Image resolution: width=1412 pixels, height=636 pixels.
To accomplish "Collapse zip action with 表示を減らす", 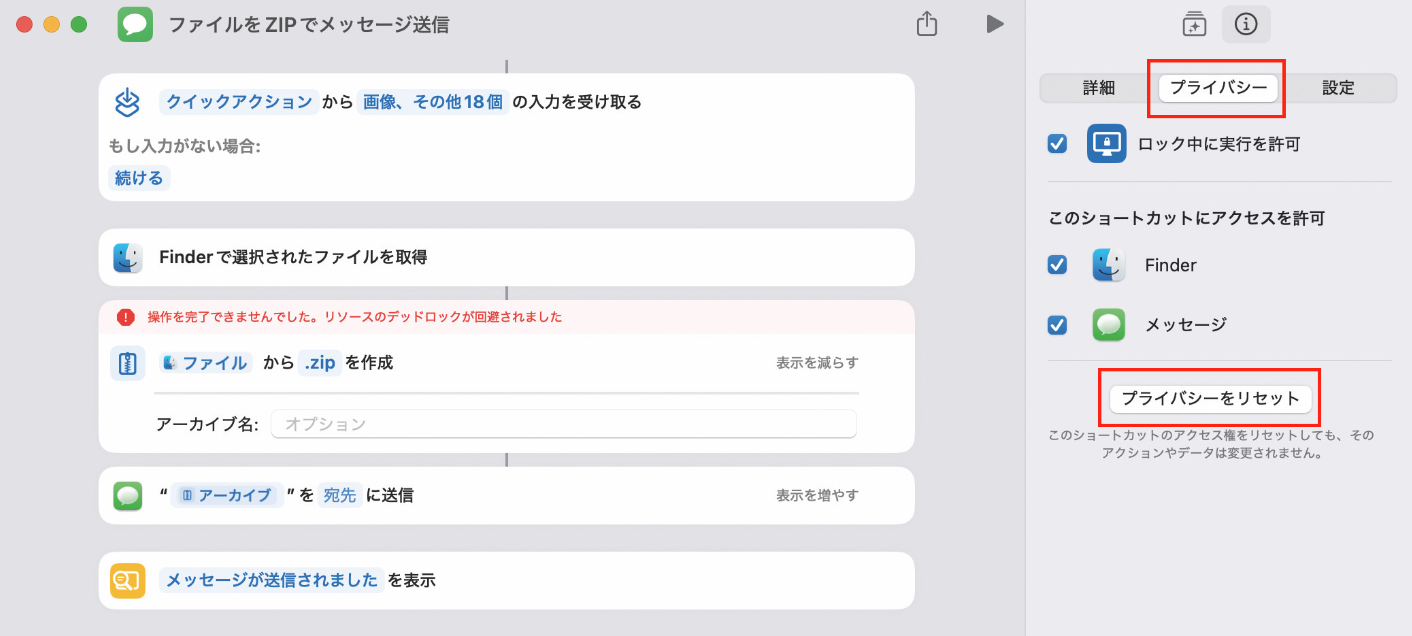I will [x=816, y=363].
